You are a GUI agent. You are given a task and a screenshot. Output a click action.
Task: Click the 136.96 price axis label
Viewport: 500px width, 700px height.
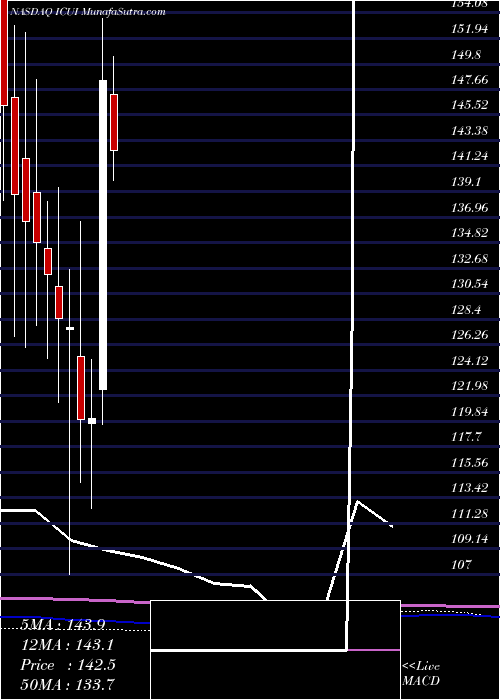click(469, 208)
